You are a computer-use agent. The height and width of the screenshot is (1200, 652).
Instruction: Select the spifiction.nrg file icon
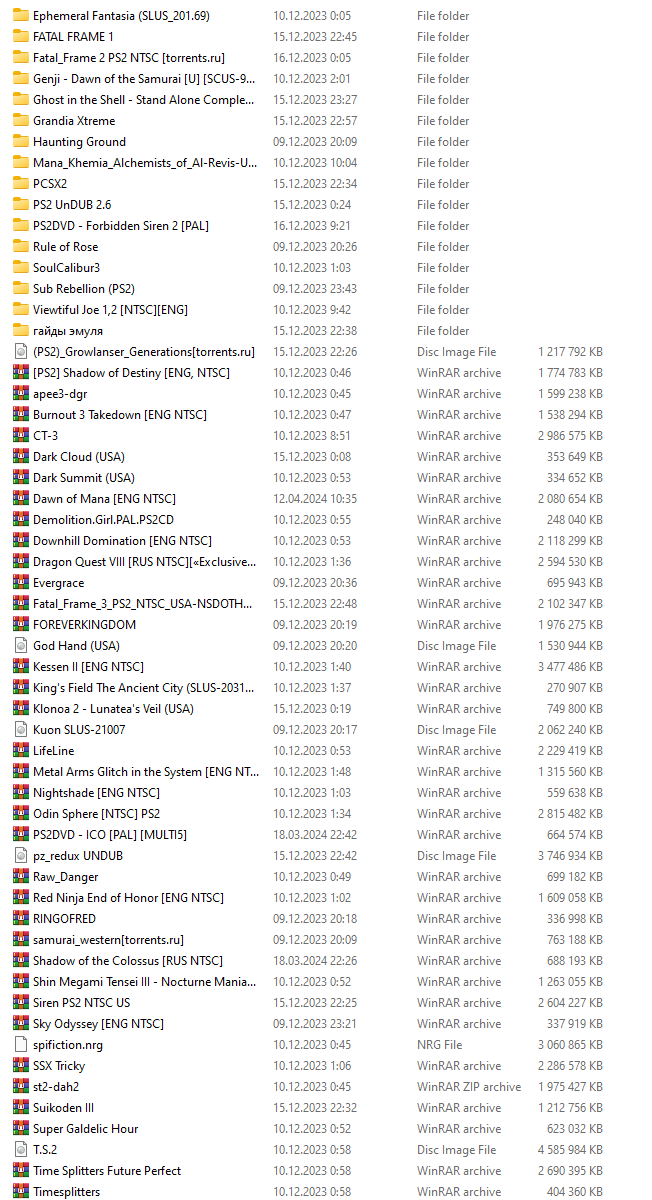tap(21, 1045)
